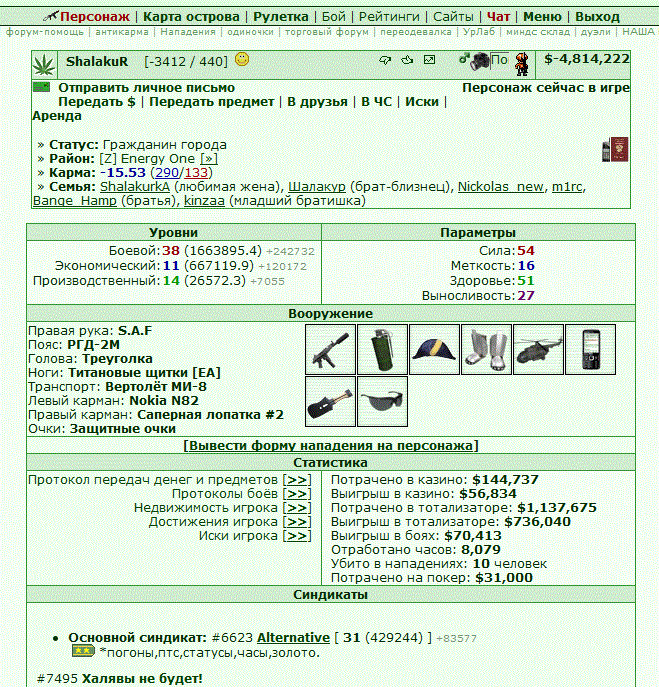Click the cannabis leaf avatar beside ShalakuR

[44, 65]
